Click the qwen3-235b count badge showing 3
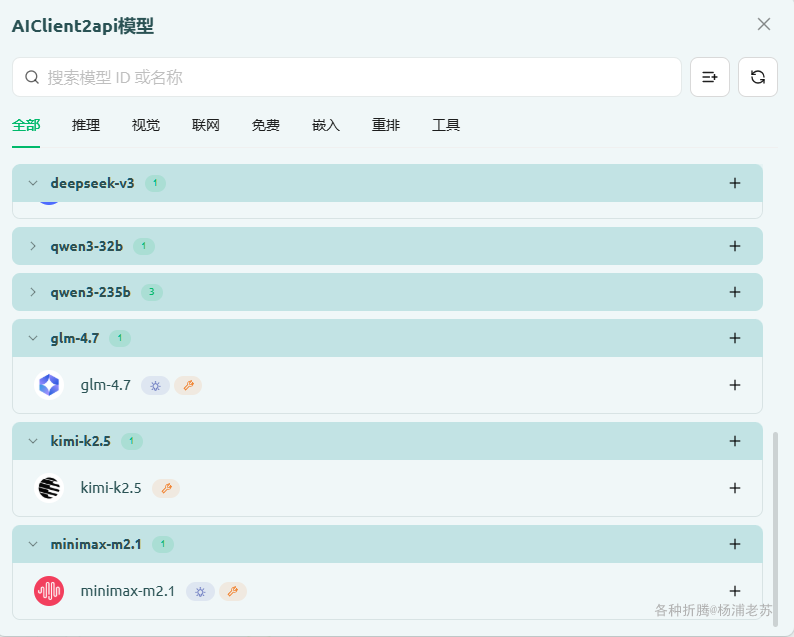 (151, 292)
